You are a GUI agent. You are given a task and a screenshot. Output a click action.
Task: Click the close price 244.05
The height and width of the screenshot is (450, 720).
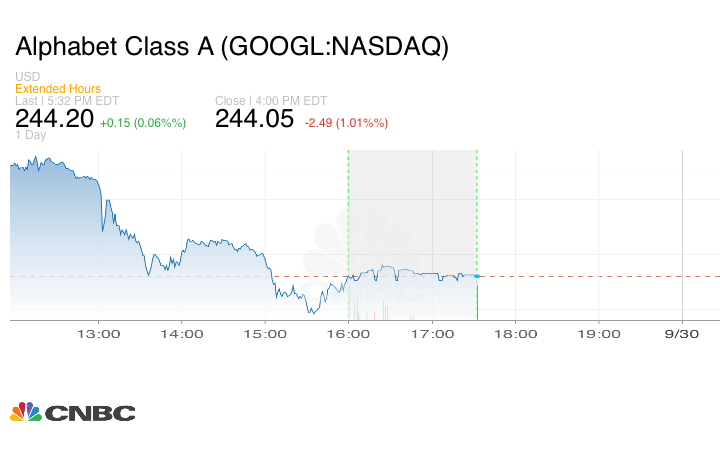click(x=254, y=120)
